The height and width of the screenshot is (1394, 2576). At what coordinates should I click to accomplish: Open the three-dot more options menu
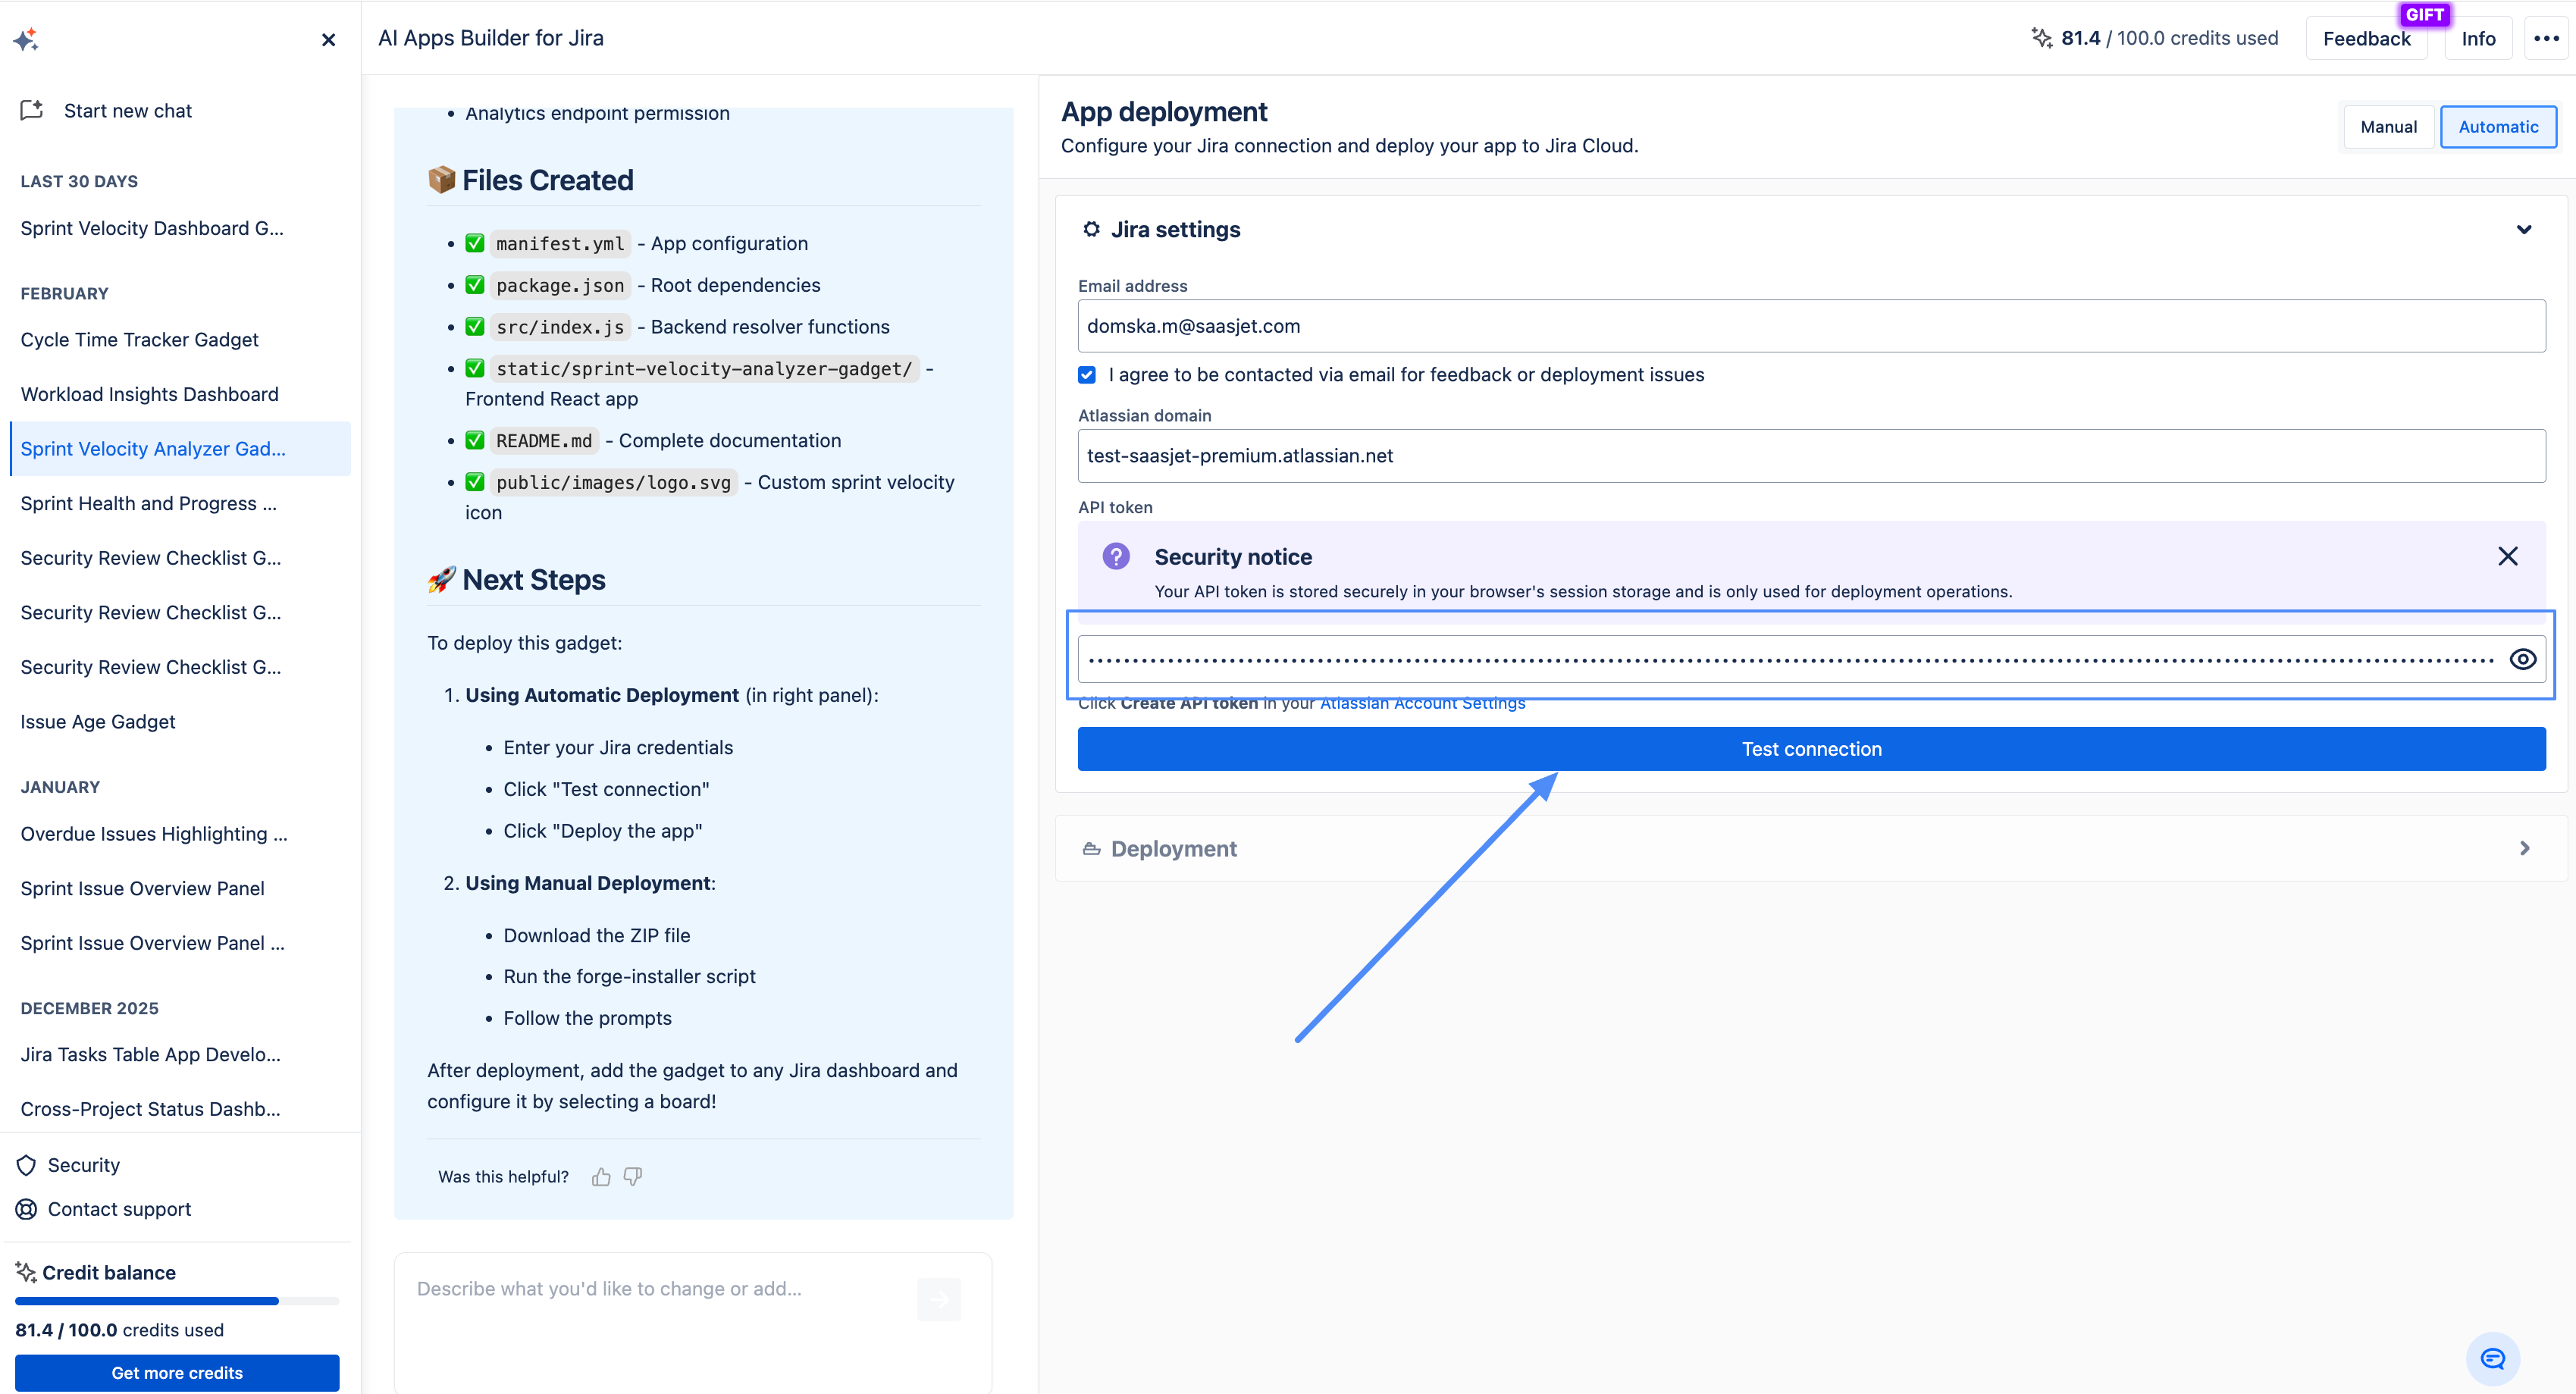point(2546,38)
